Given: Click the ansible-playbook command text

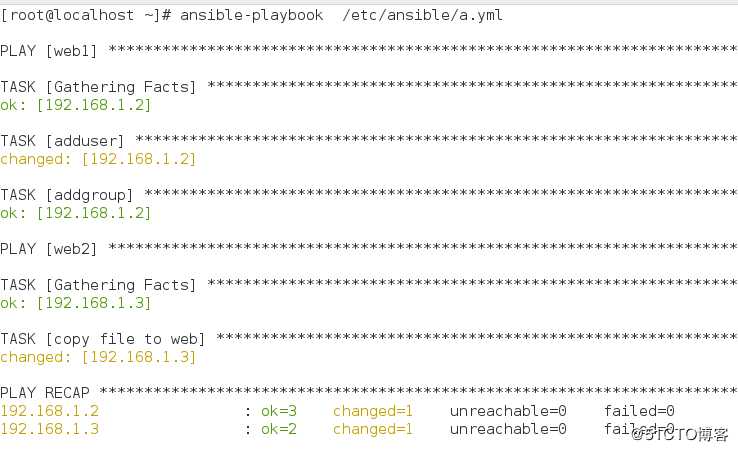Looking at the screenshot, I should pyautogui.click(x=251, y=15).
